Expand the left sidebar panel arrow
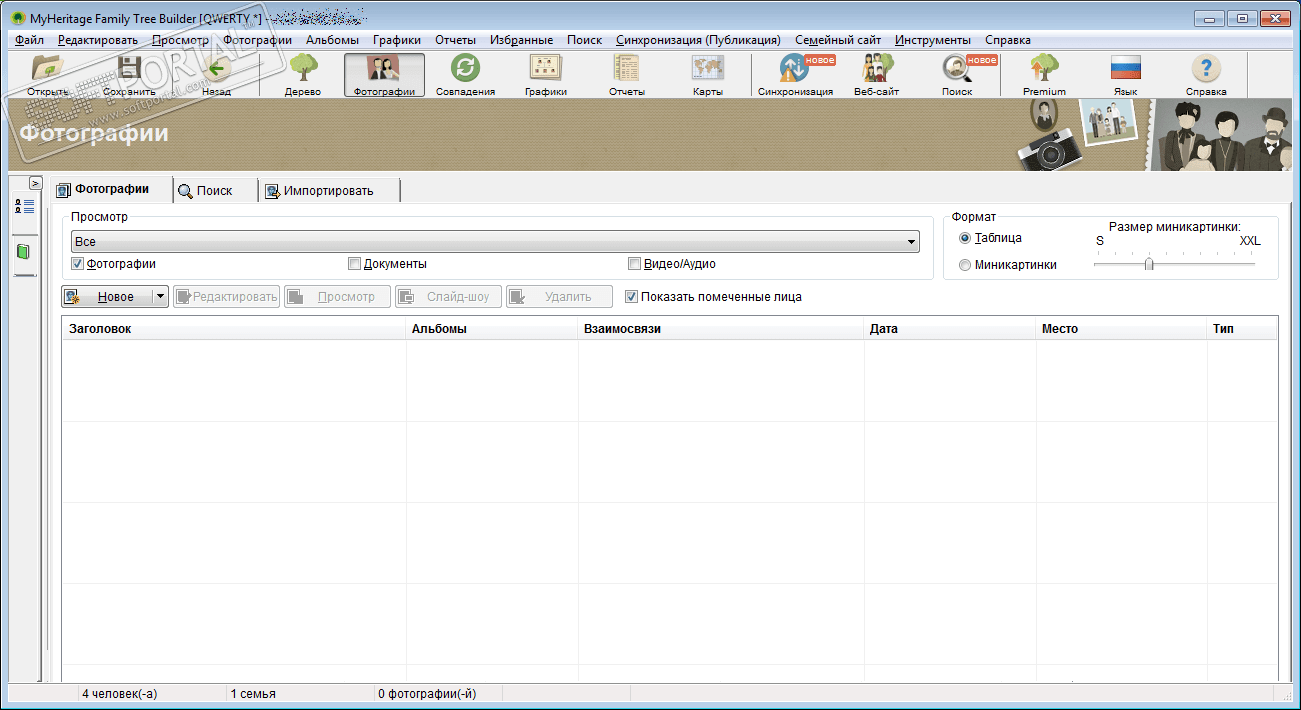Image resolution: width=1301 pixels, height=710 pixels. (x=35, y=183)
